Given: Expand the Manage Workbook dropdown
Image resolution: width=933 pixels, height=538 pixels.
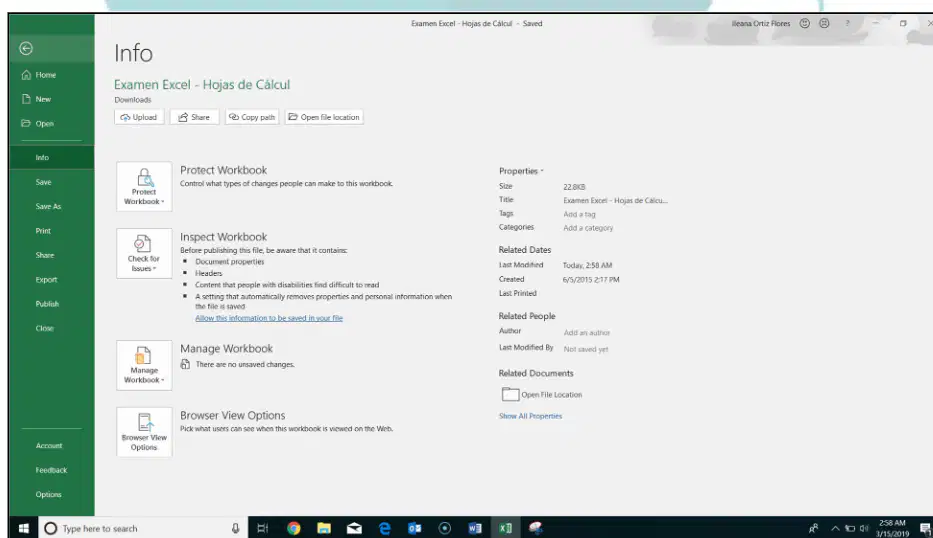Looking at the screenshot, I should 144,365.
